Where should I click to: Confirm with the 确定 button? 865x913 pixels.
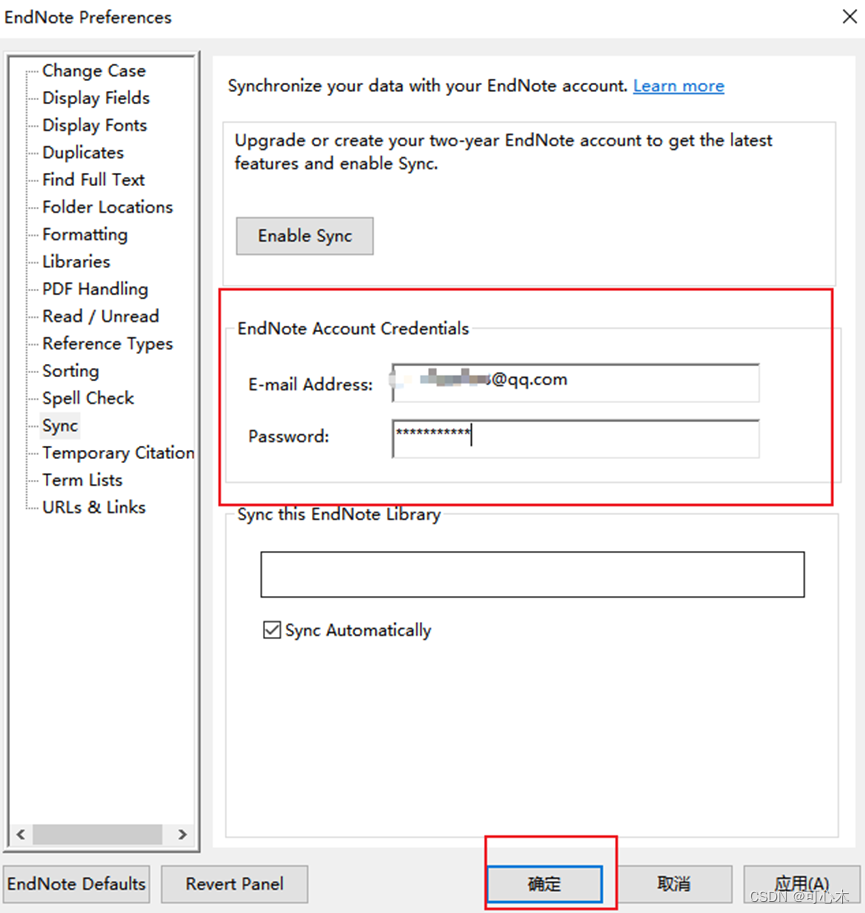click(x=544, y=884)
